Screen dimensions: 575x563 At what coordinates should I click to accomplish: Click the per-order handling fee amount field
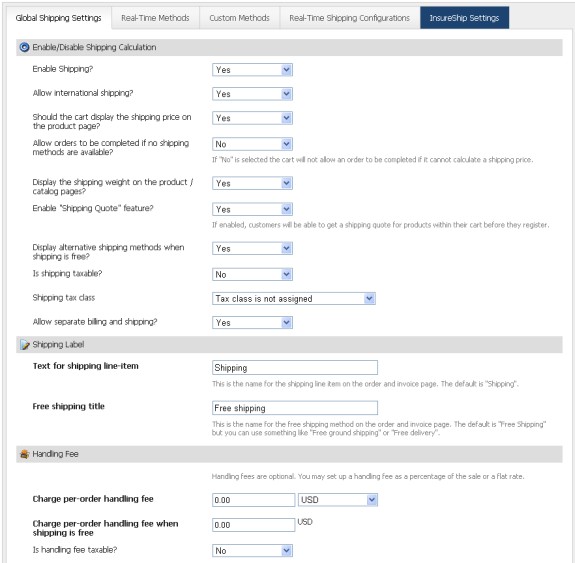point(253,500)
